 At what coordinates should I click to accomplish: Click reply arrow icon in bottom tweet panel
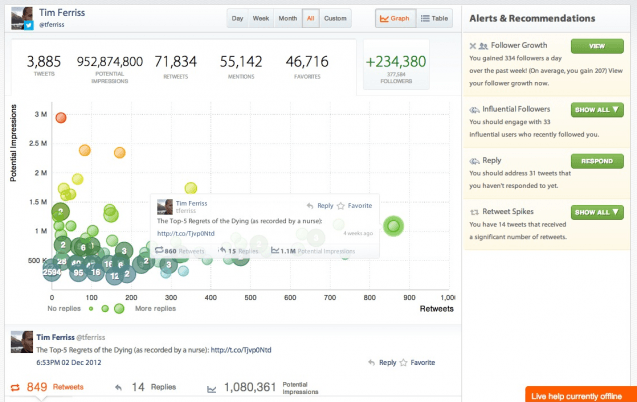[371, 363]
